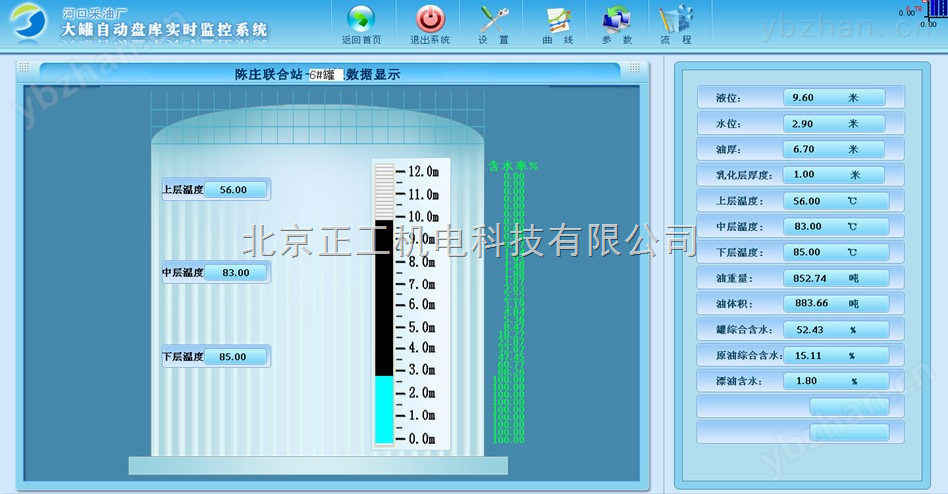Click the 乳化层厚度 1.00 value field

834,175
